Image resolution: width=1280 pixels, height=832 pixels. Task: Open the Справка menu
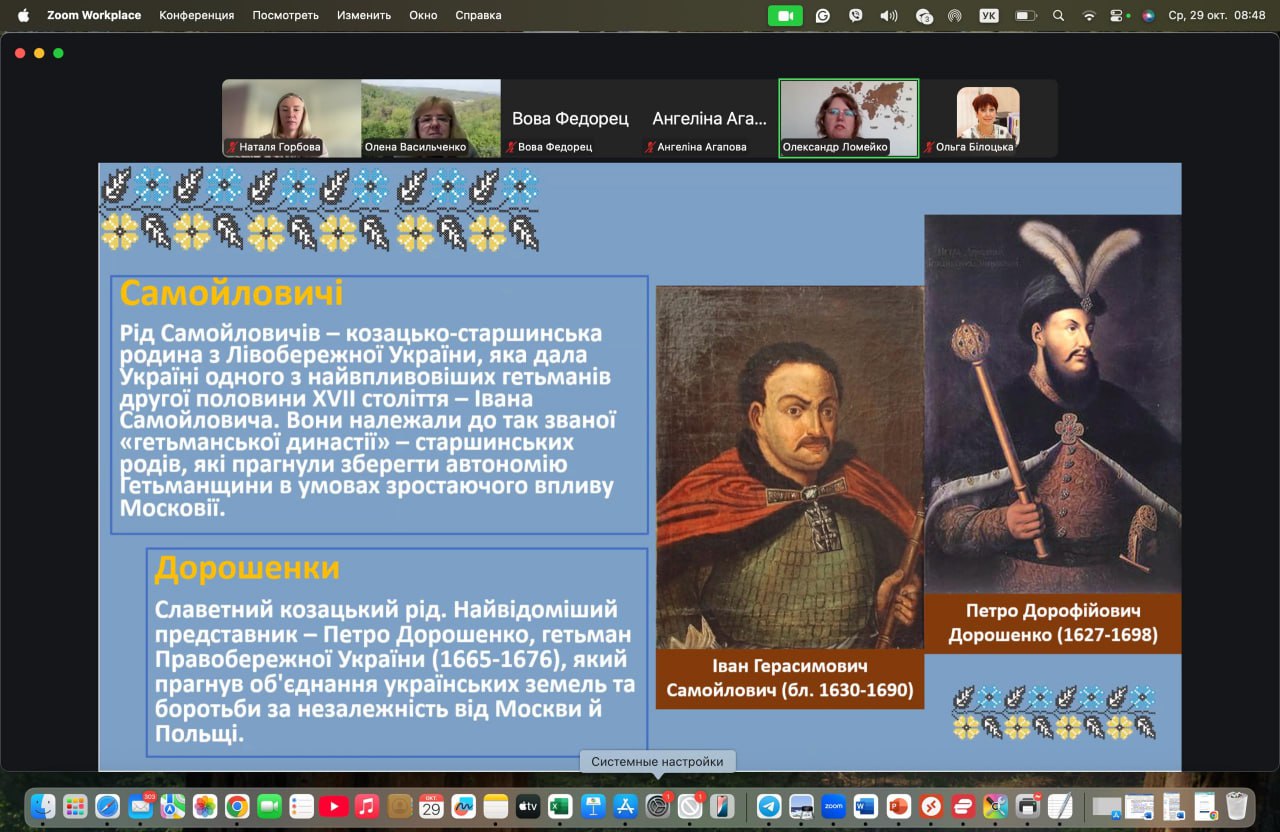(x=478, y=16)
